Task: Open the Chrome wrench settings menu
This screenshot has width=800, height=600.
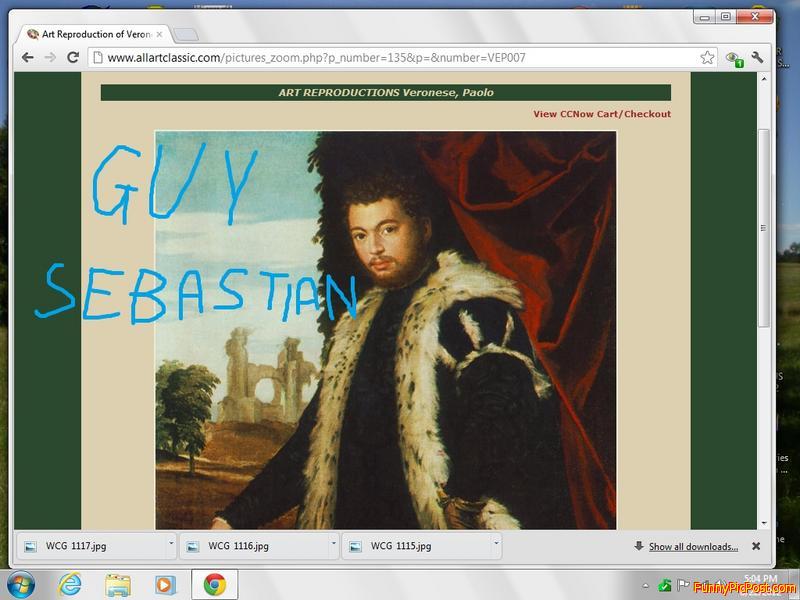Action: (757, 57)
